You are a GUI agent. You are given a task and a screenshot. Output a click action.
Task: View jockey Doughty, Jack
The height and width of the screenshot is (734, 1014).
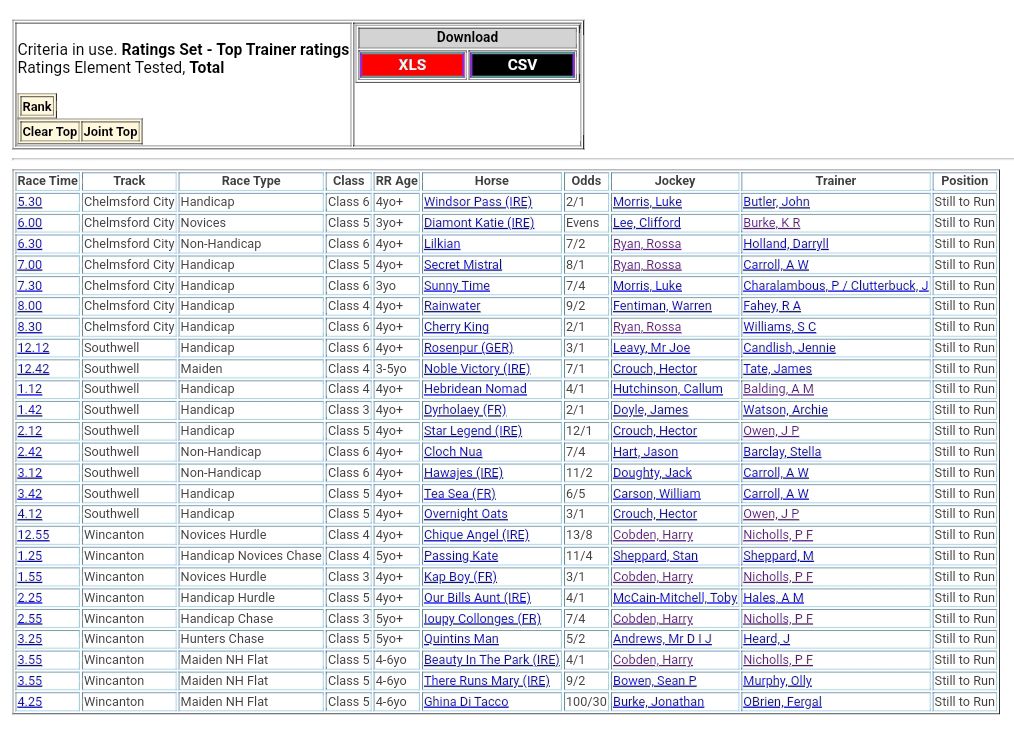pyautogui.click(x=652, y=473)
